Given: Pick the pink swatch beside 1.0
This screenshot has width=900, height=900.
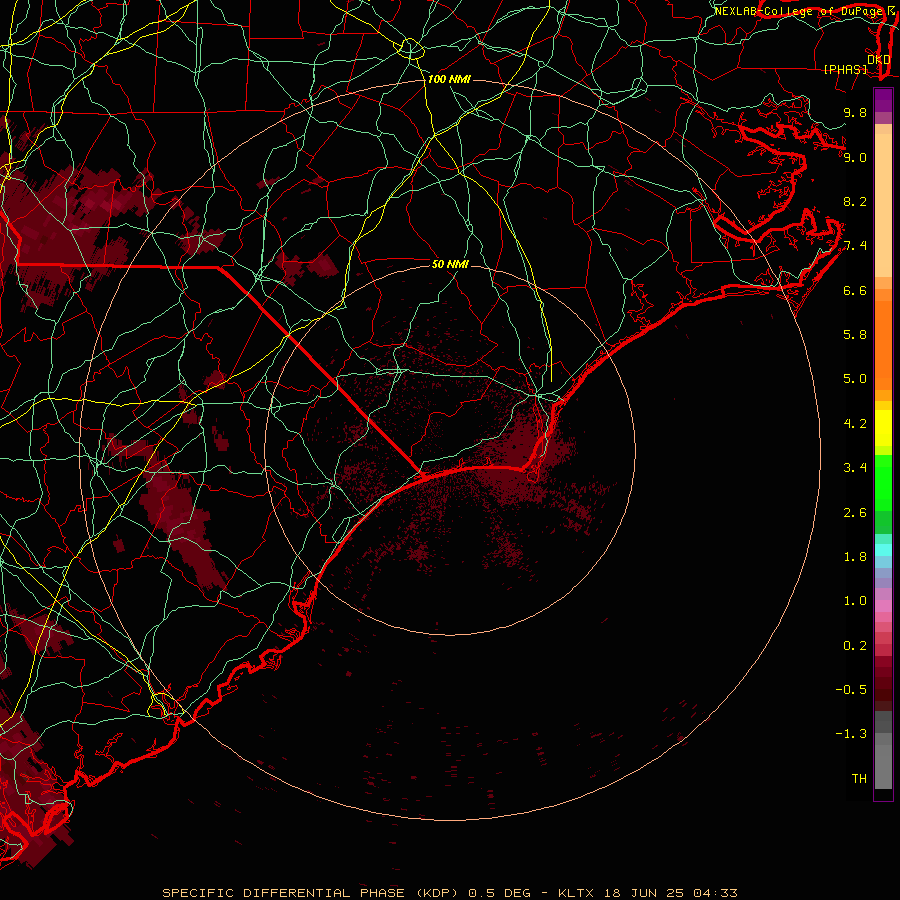Looking at the screenshot, I should [x=883, y=606].
